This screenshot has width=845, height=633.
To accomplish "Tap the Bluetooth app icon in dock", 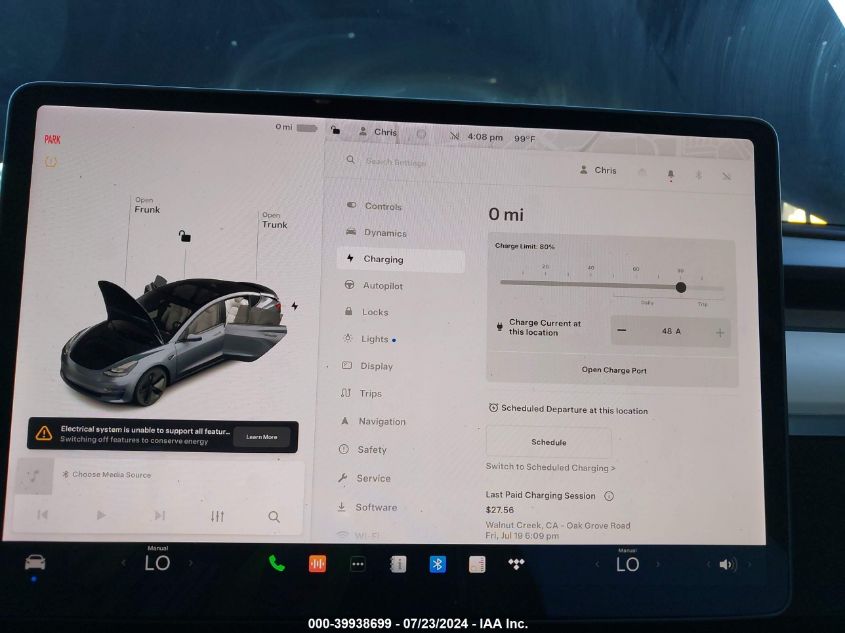I will (x=437, y=564).
